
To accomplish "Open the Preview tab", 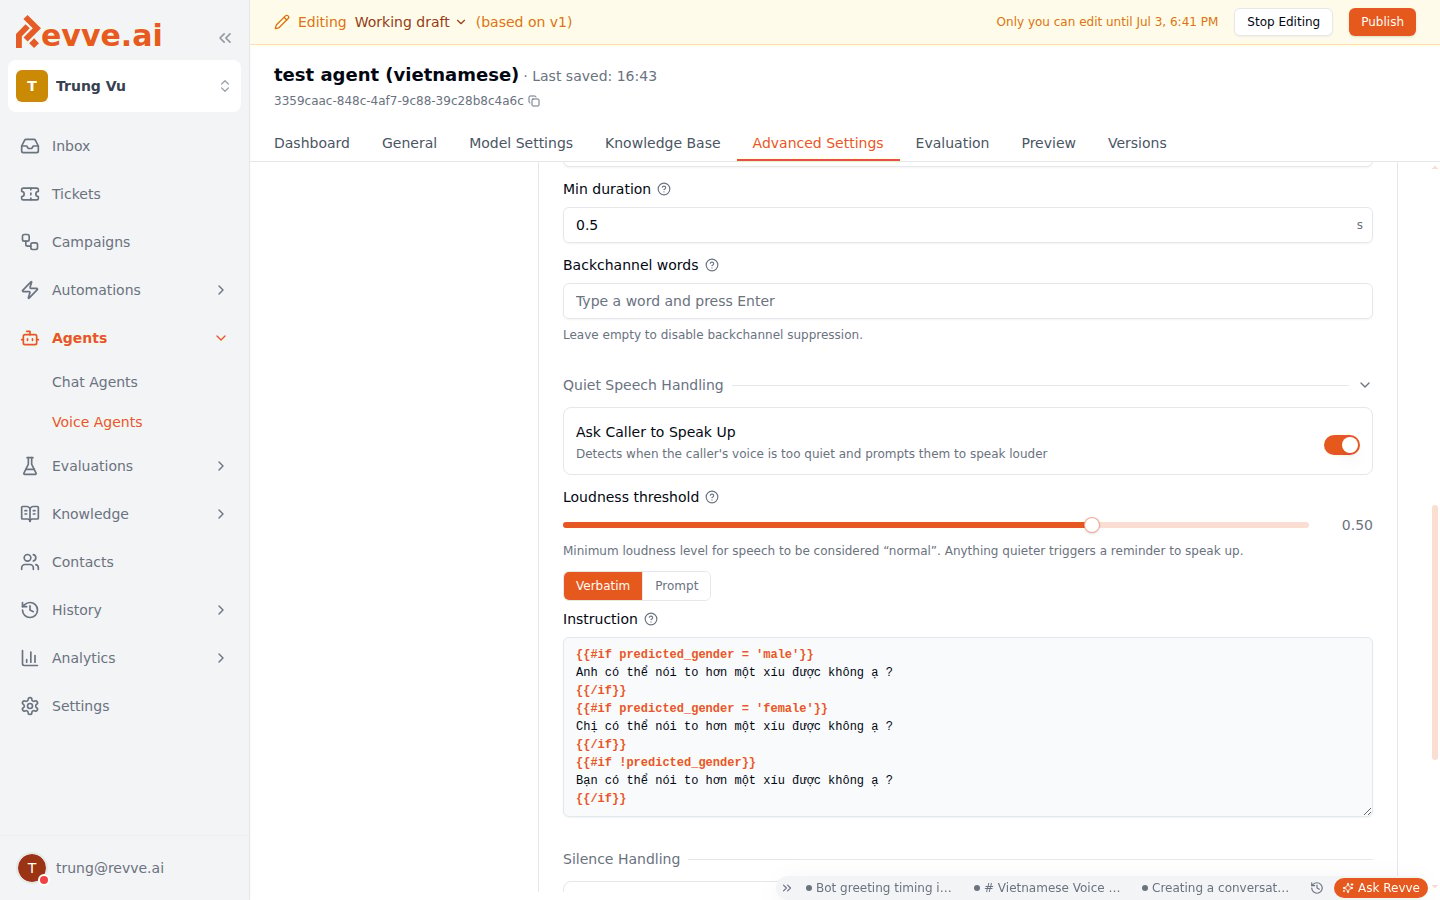I will click(1048, 143).
